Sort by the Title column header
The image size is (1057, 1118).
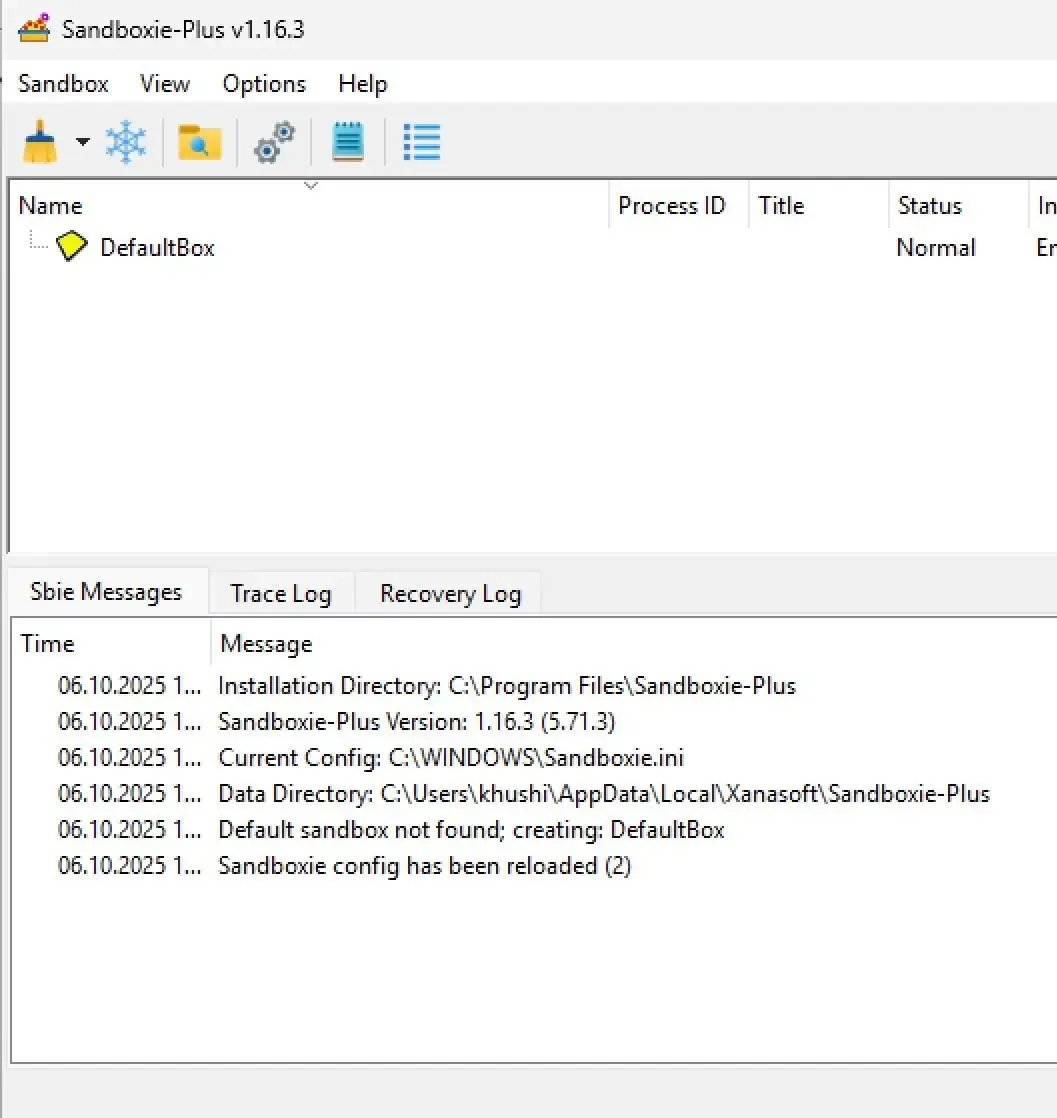(x=818, y=205)
